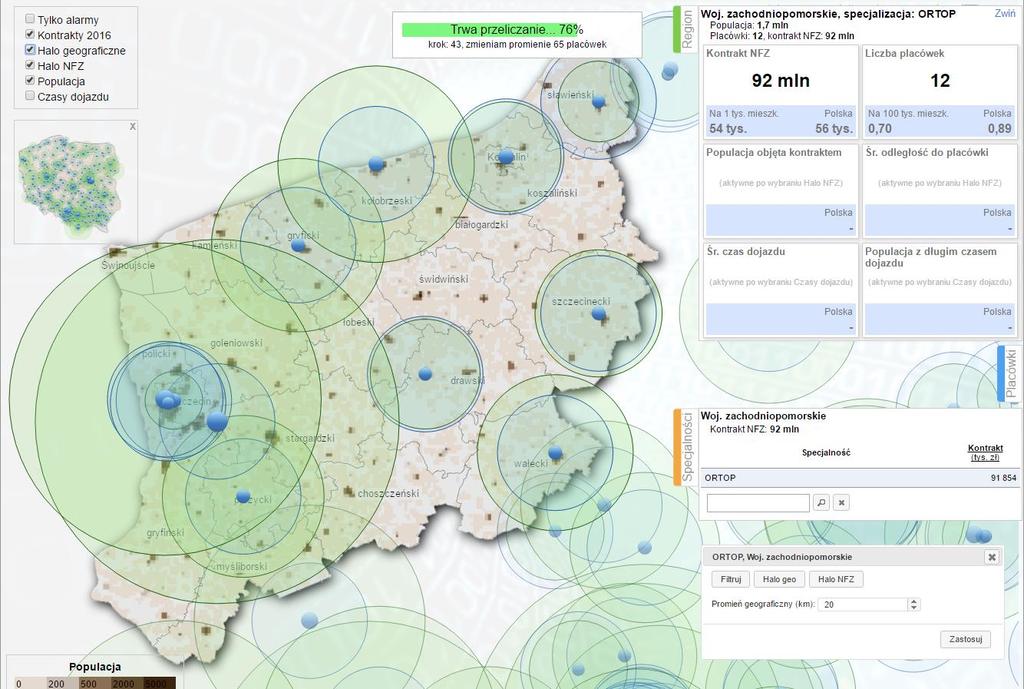
Task: Click the 5000 population legend swatch
Action: click(160, 684)
